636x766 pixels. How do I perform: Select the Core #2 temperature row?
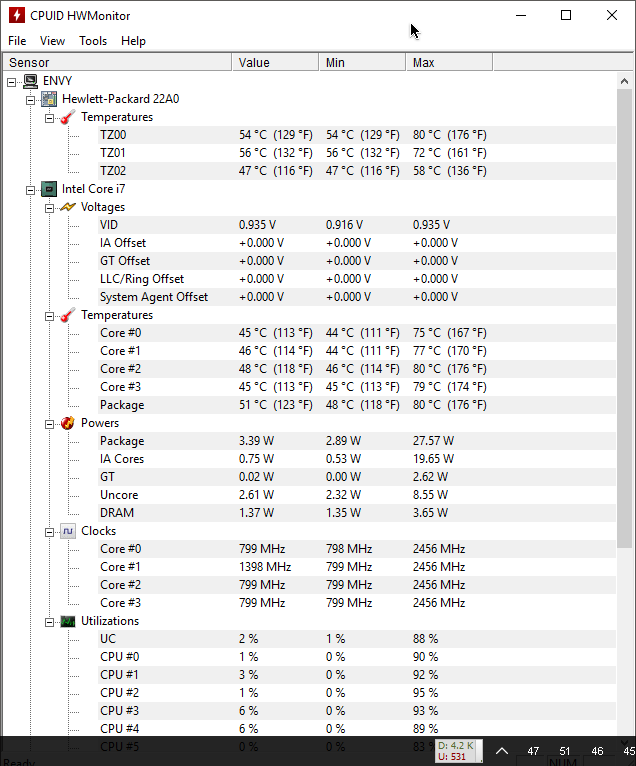click(x=357, y=369)
